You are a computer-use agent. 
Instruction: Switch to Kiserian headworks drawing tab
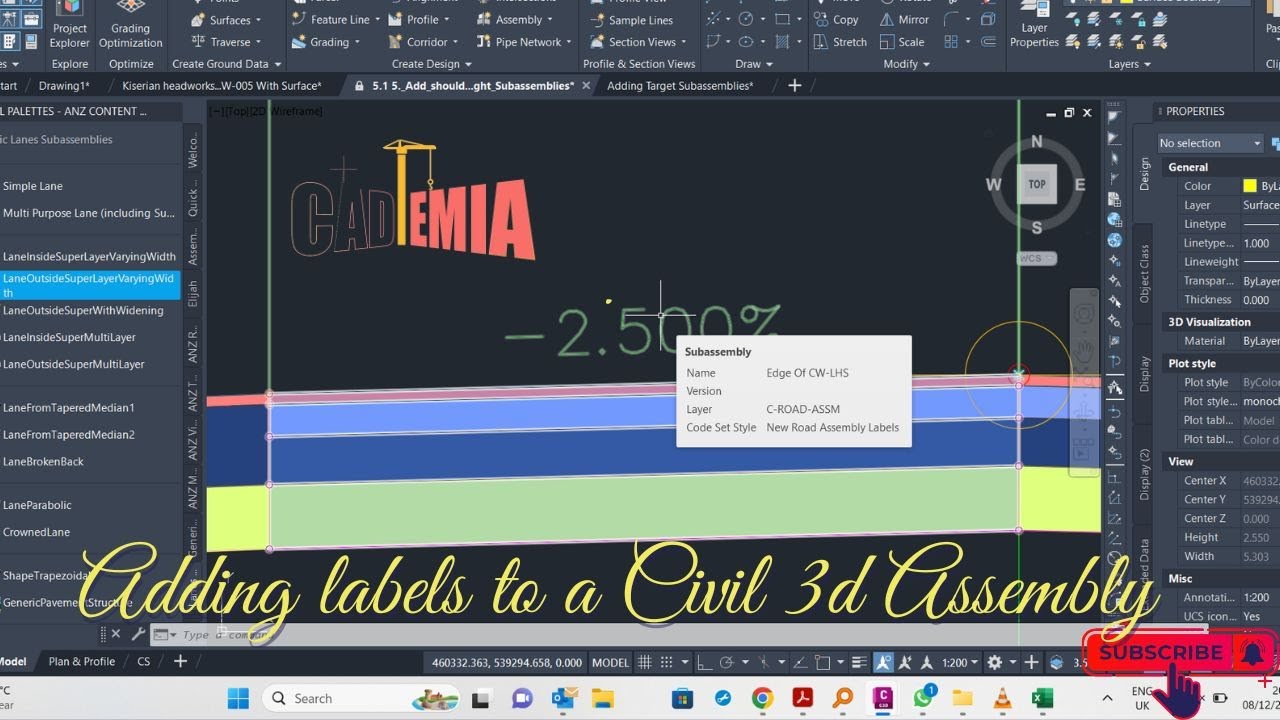(x=221, y=86)
